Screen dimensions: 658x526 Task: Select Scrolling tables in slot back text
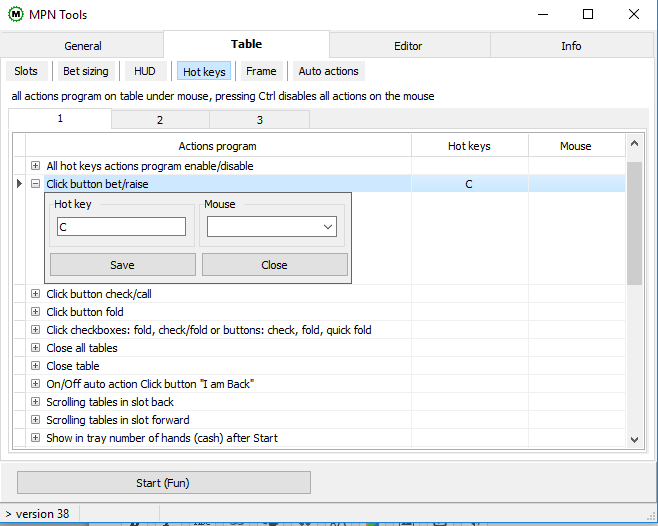pos(110,402)
